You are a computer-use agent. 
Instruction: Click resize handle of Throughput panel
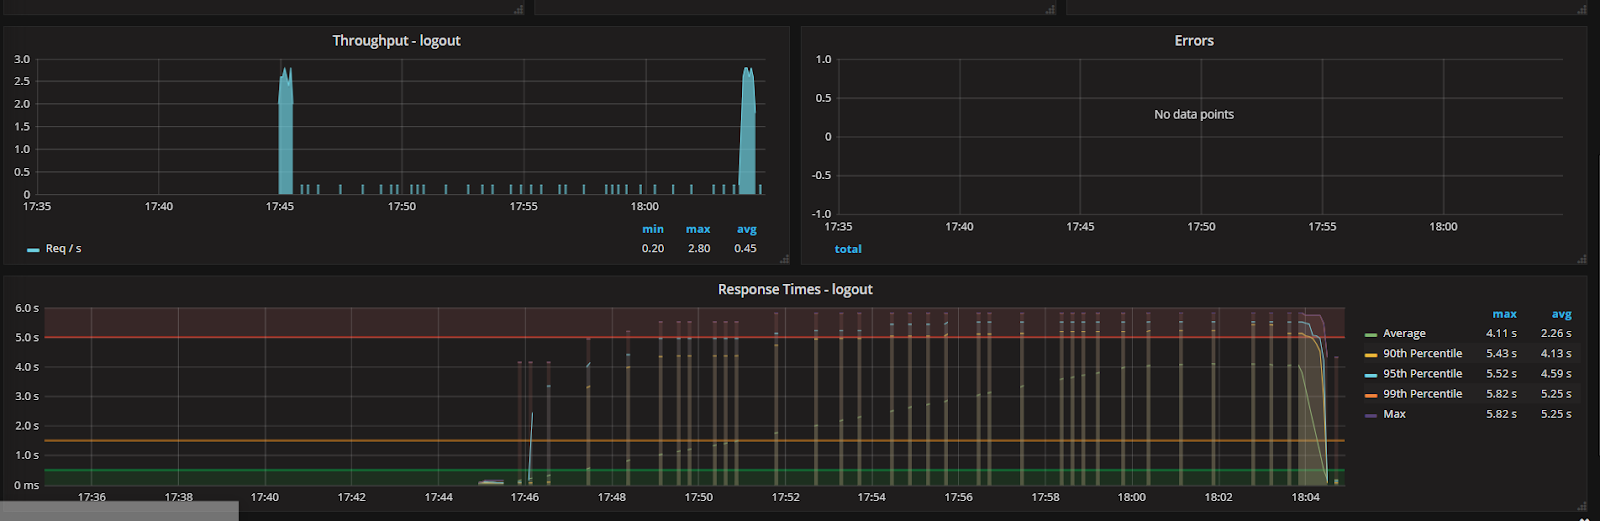tap(784, 259)
